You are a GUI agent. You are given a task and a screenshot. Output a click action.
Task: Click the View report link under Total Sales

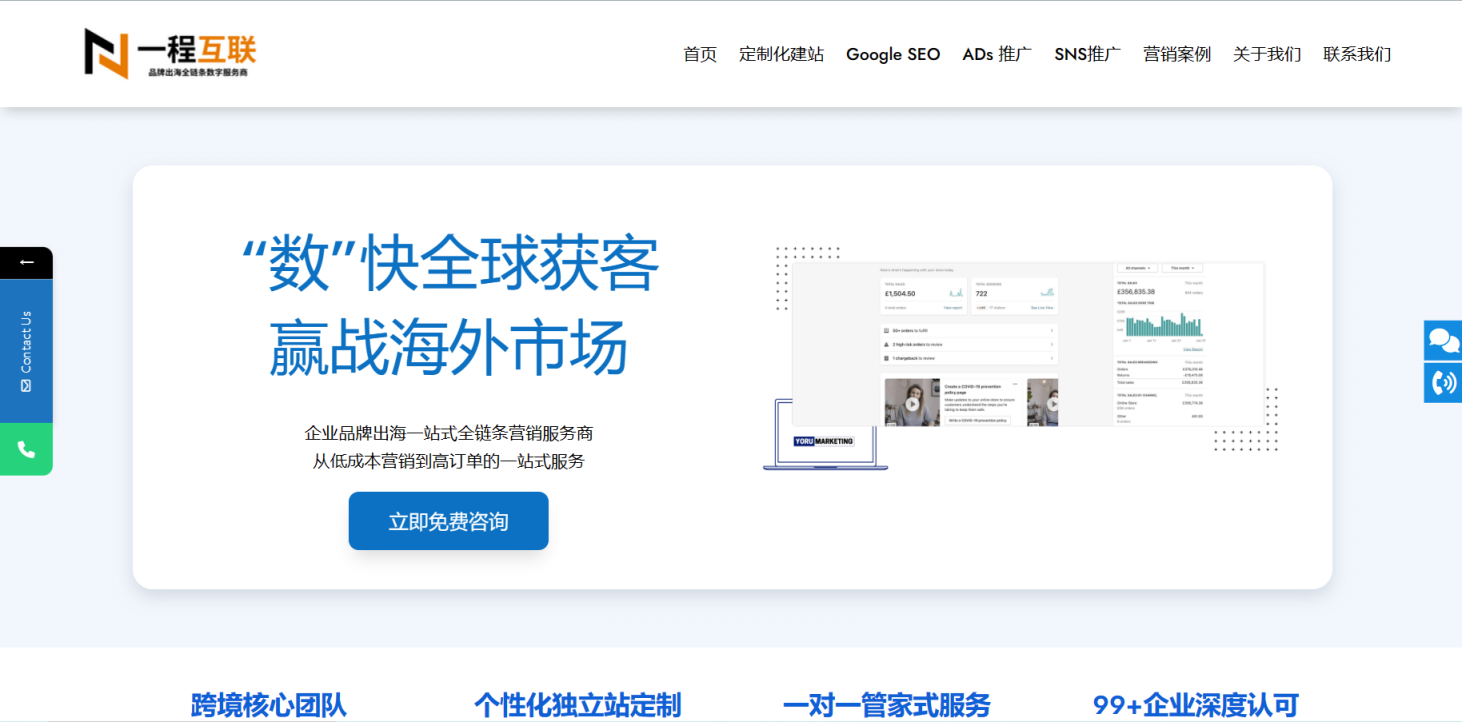point(953,308)
